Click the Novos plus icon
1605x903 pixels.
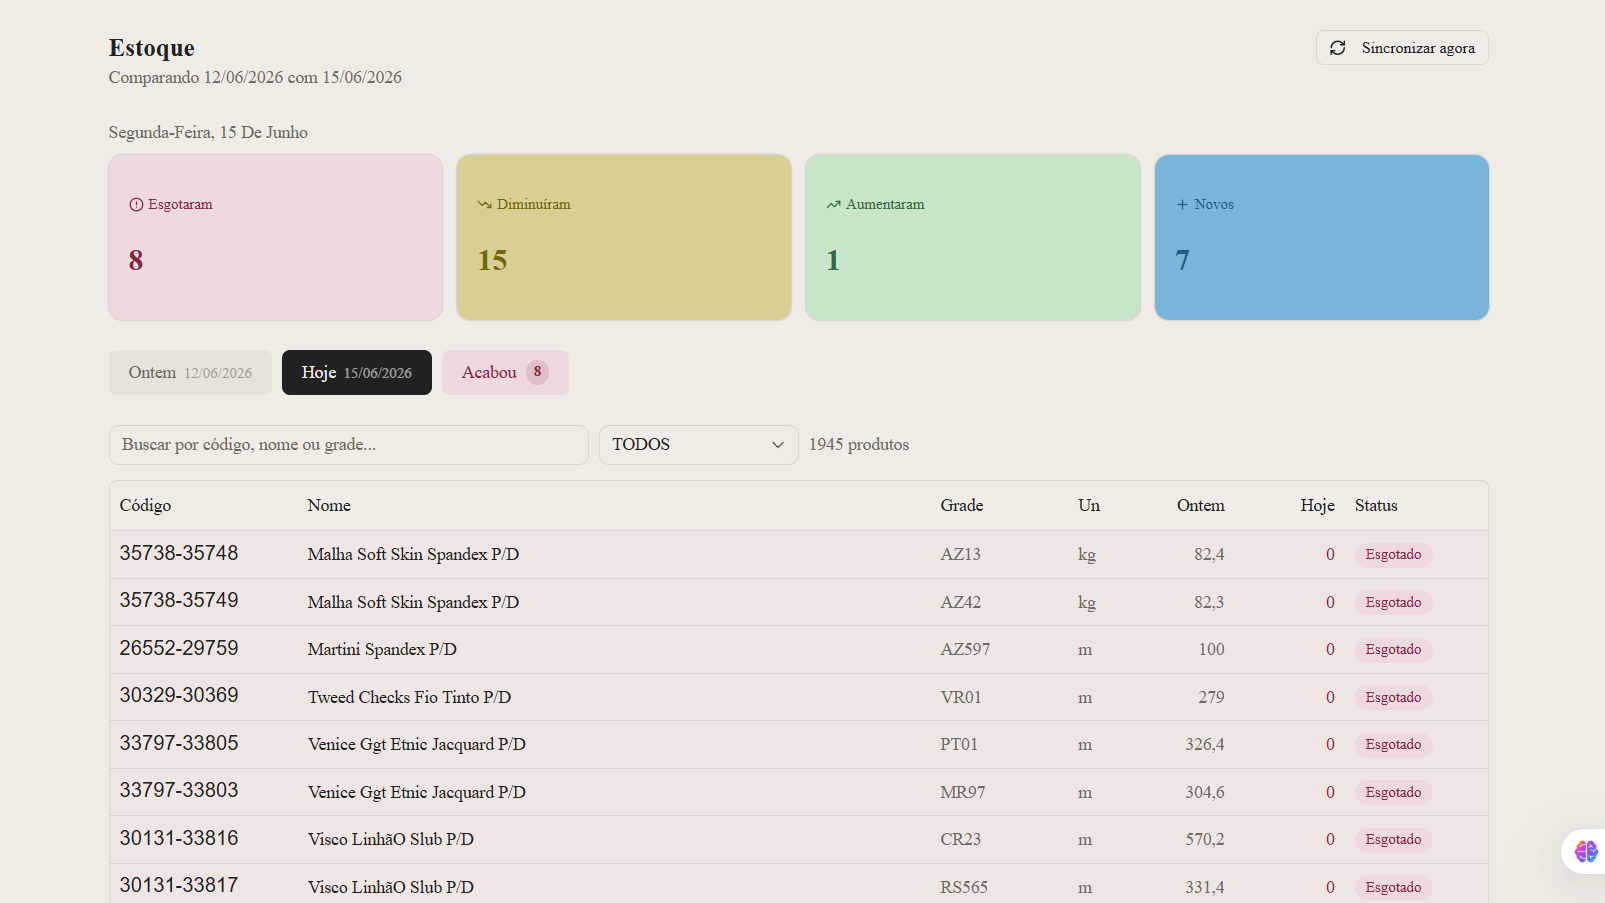click(x=1182, y=204)
